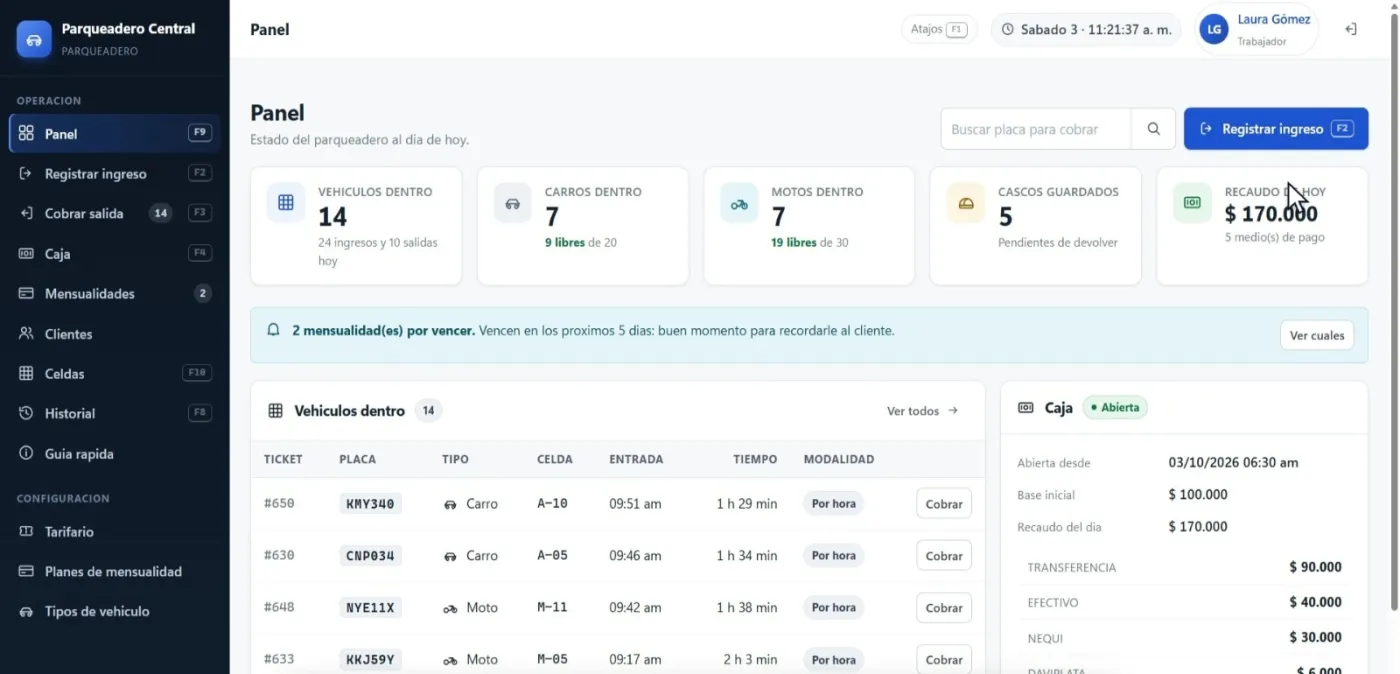Click the Ver todos link
The image size is (1400, 674).
click(923, 411)
